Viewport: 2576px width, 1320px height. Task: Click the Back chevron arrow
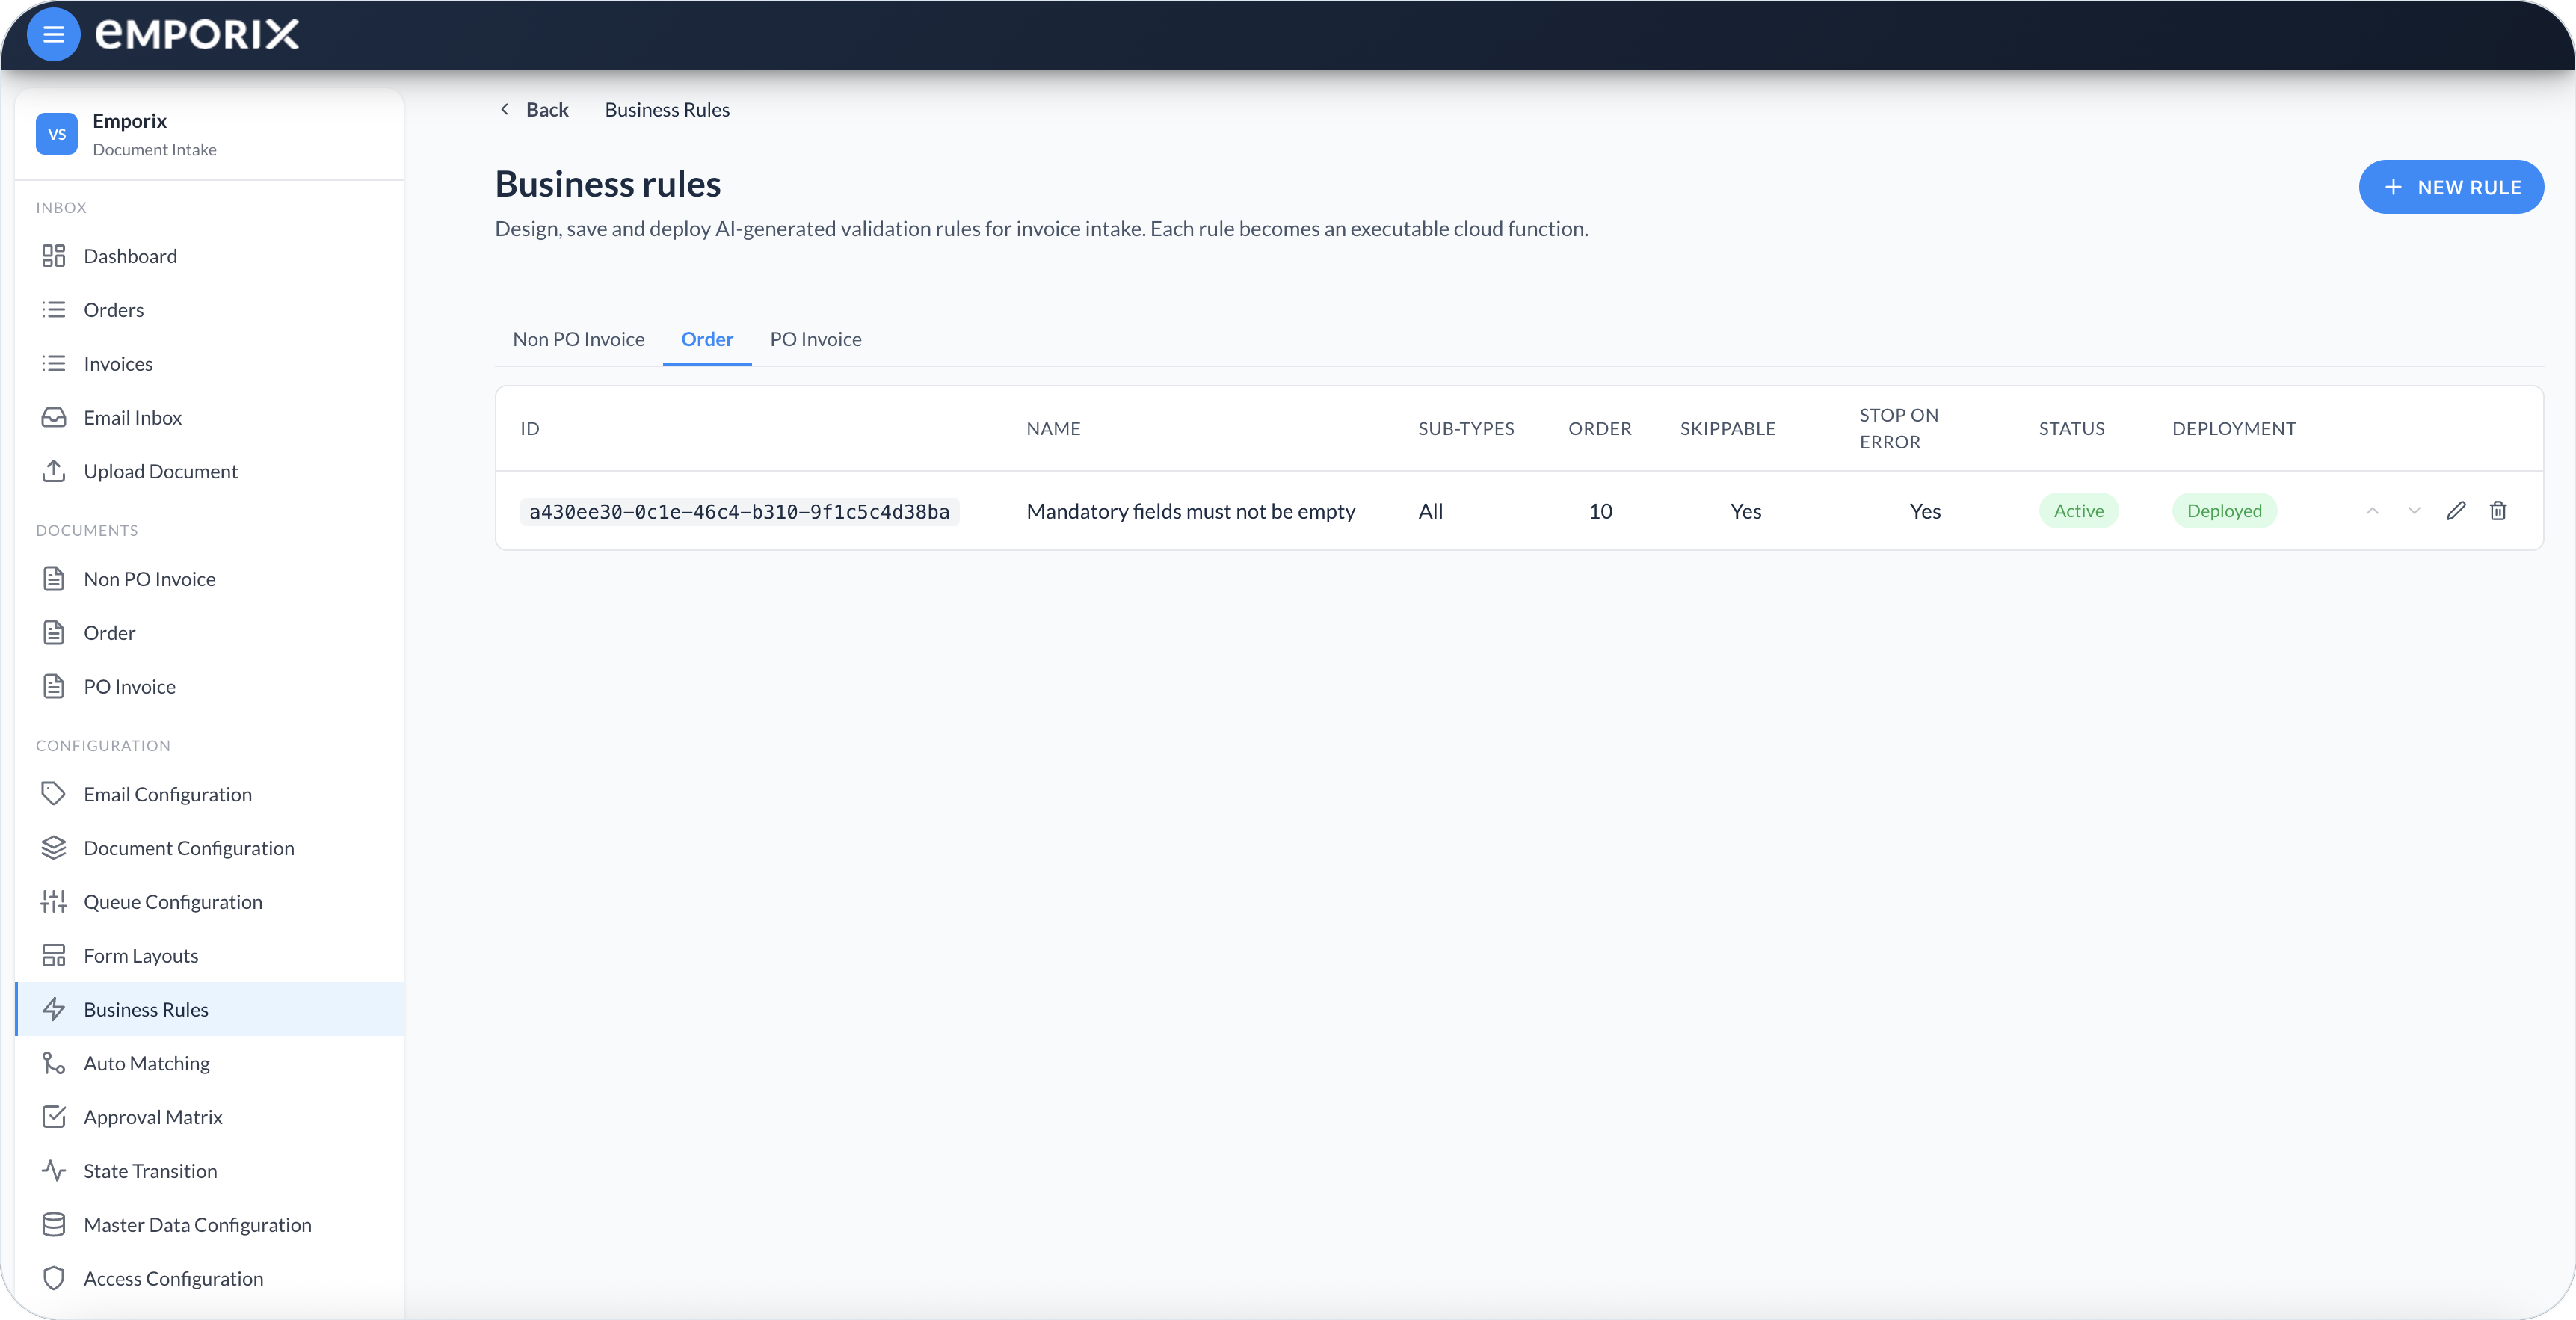[x=505, y=109]
